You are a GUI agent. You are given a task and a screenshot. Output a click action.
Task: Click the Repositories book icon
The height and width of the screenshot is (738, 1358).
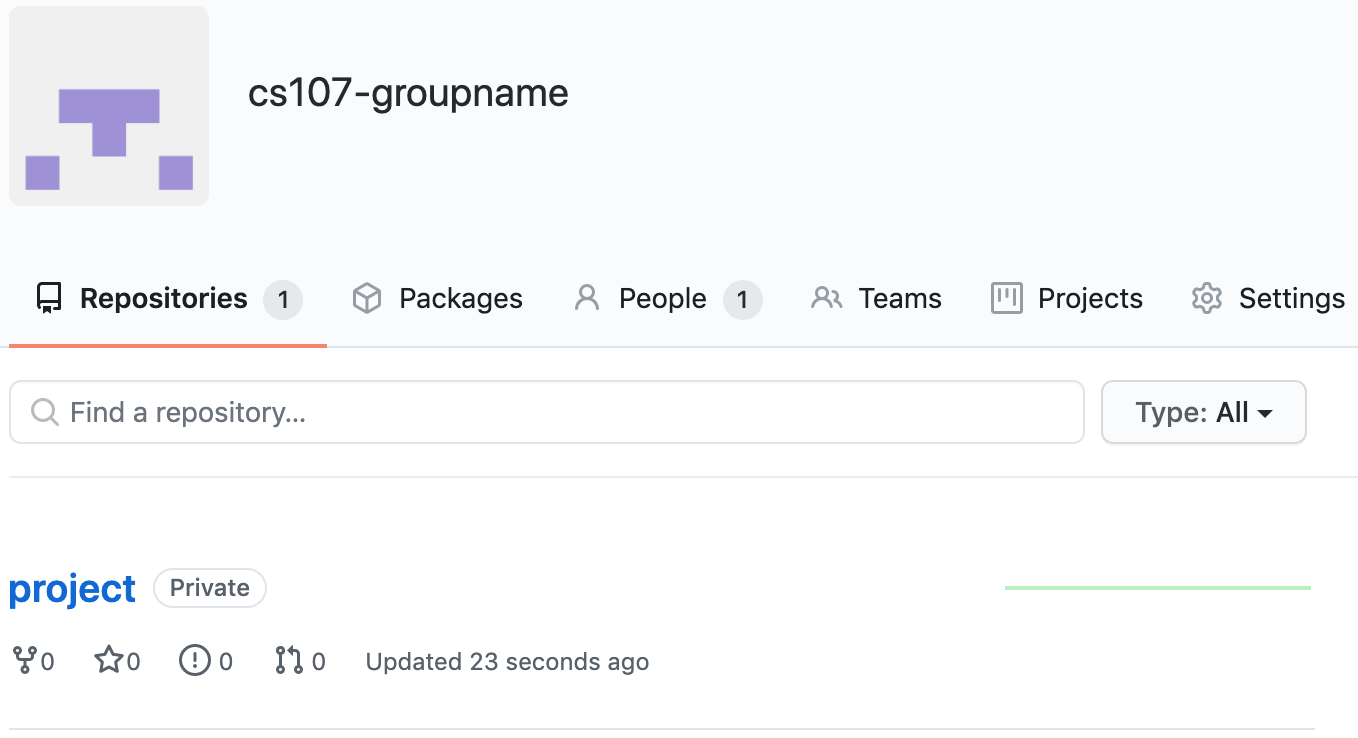click(49, 299)
